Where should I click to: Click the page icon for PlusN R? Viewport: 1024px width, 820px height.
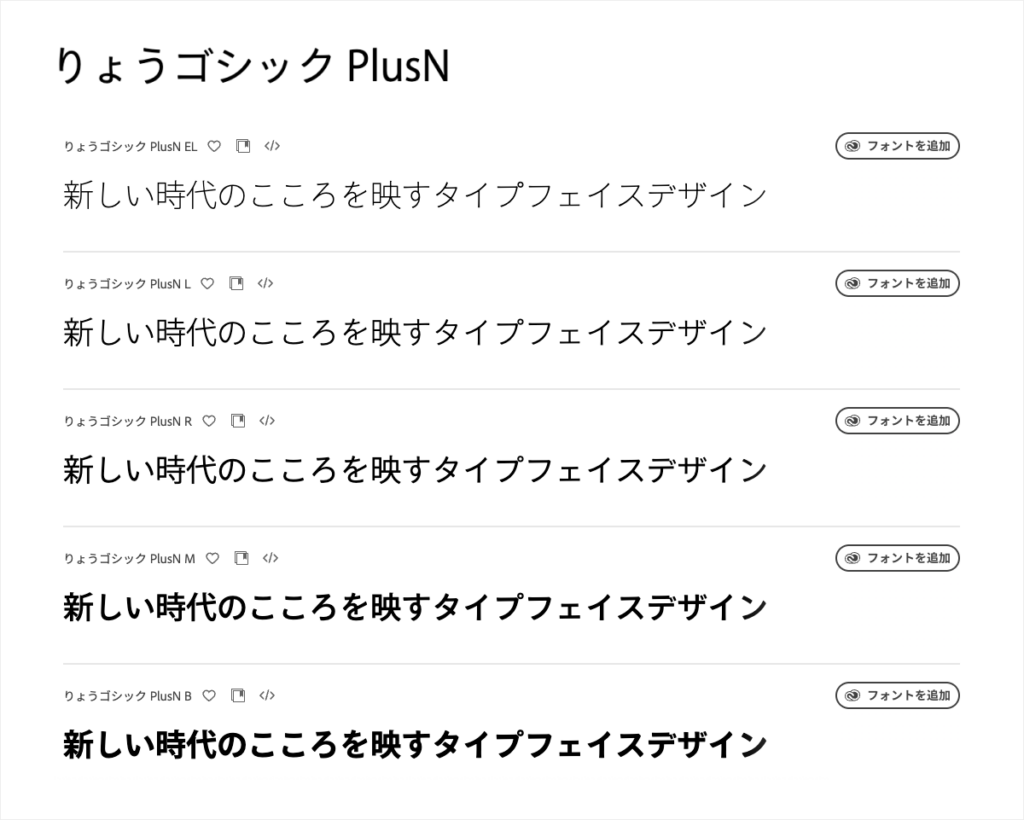click(x=237, y=421)
